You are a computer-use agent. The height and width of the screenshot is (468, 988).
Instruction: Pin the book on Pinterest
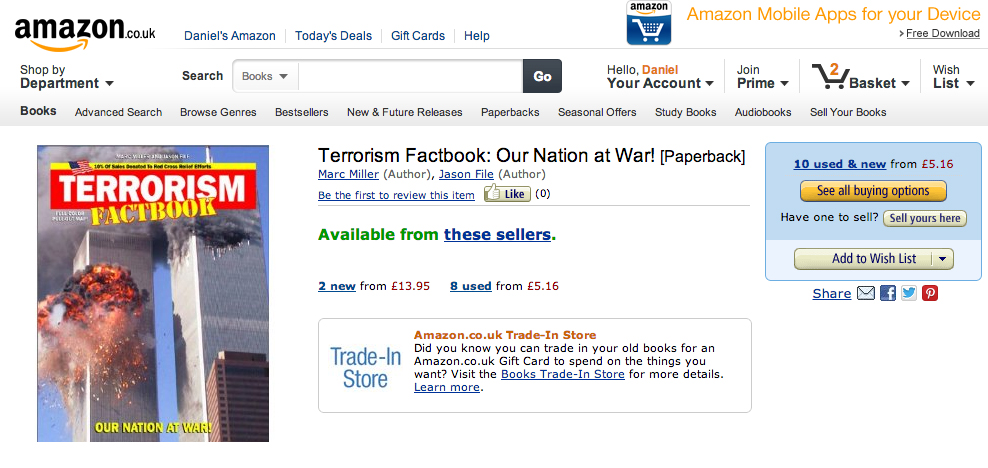coord(930,293)
